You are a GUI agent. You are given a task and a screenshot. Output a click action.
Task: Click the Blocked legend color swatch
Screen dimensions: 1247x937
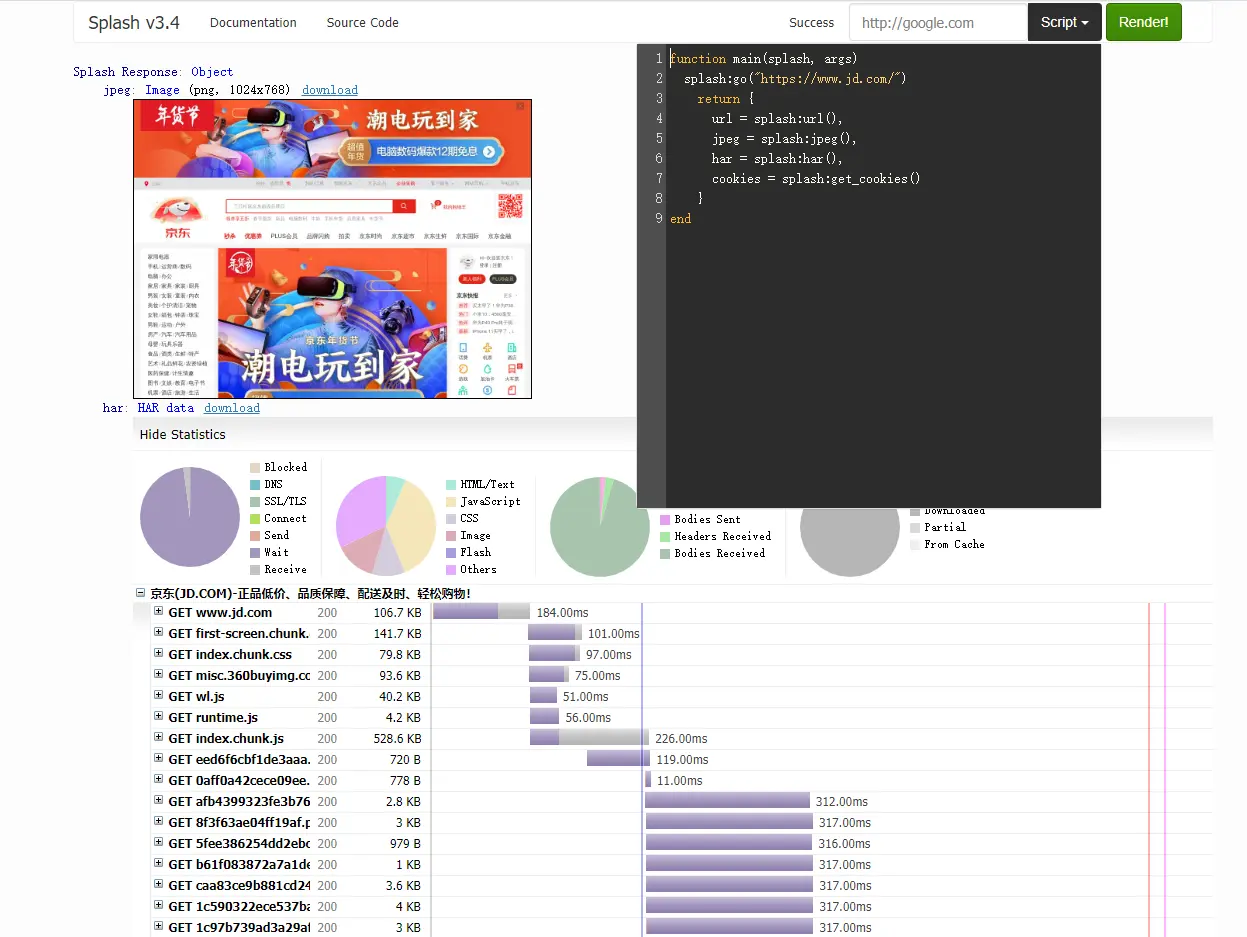255,467
